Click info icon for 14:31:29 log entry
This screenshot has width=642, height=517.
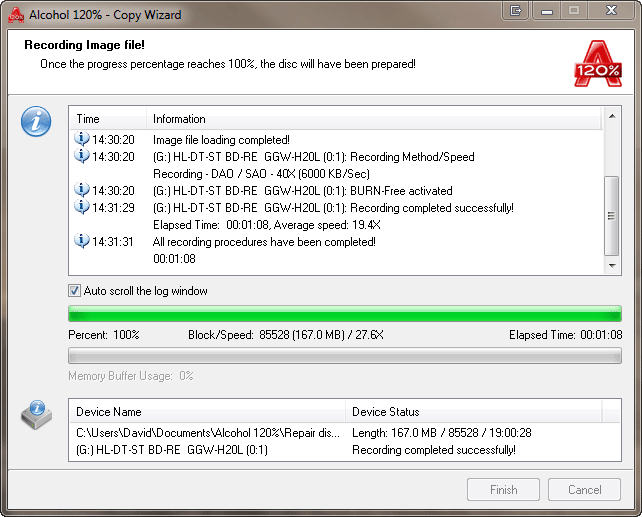pos(82,207)
